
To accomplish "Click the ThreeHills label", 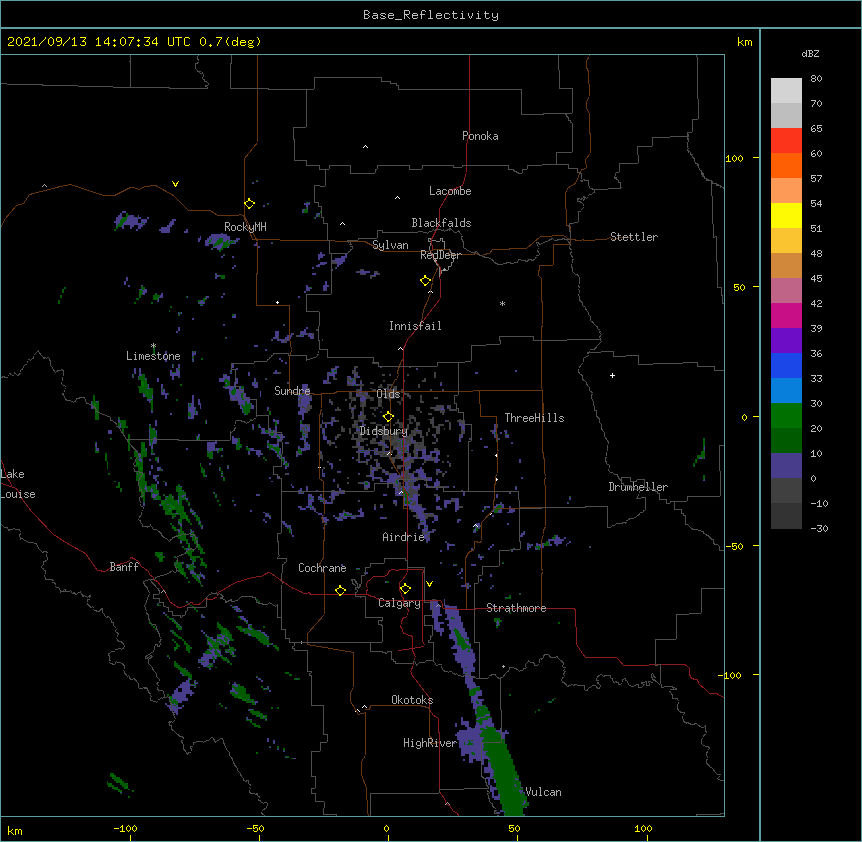I will pyautogui.click(x=534, y=418).
